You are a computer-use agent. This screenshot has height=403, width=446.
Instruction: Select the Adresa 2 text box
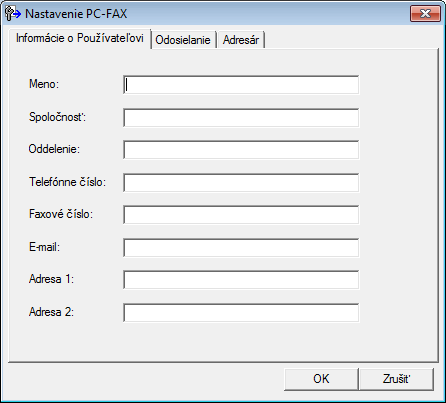coord(241,312)
